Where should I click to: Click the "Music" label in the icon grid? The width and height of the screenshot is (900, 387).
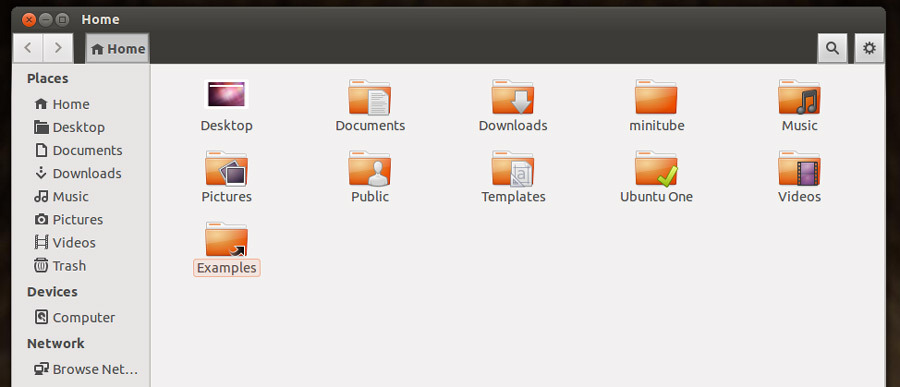coord(800,126)
